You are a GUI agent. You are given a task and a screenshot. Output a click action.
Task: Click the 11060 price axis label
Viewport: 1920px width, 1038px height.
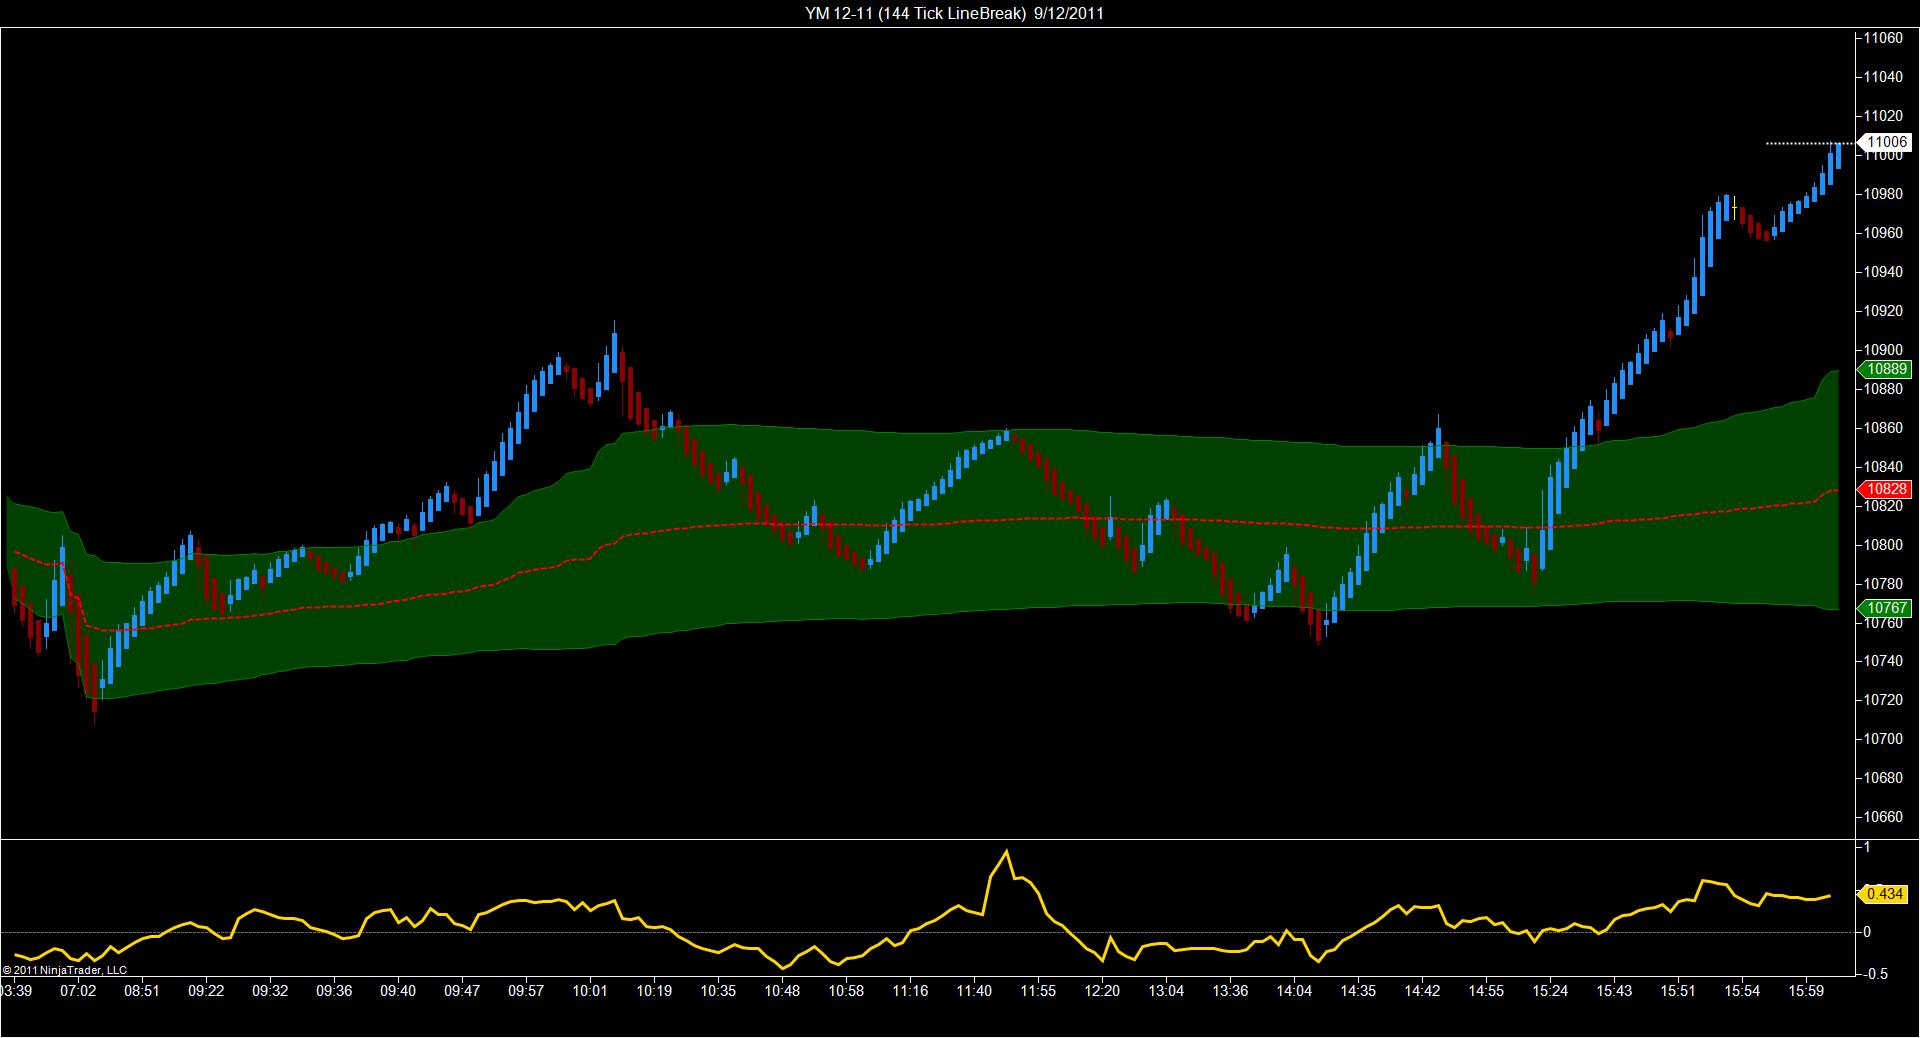pos(1882,38)
